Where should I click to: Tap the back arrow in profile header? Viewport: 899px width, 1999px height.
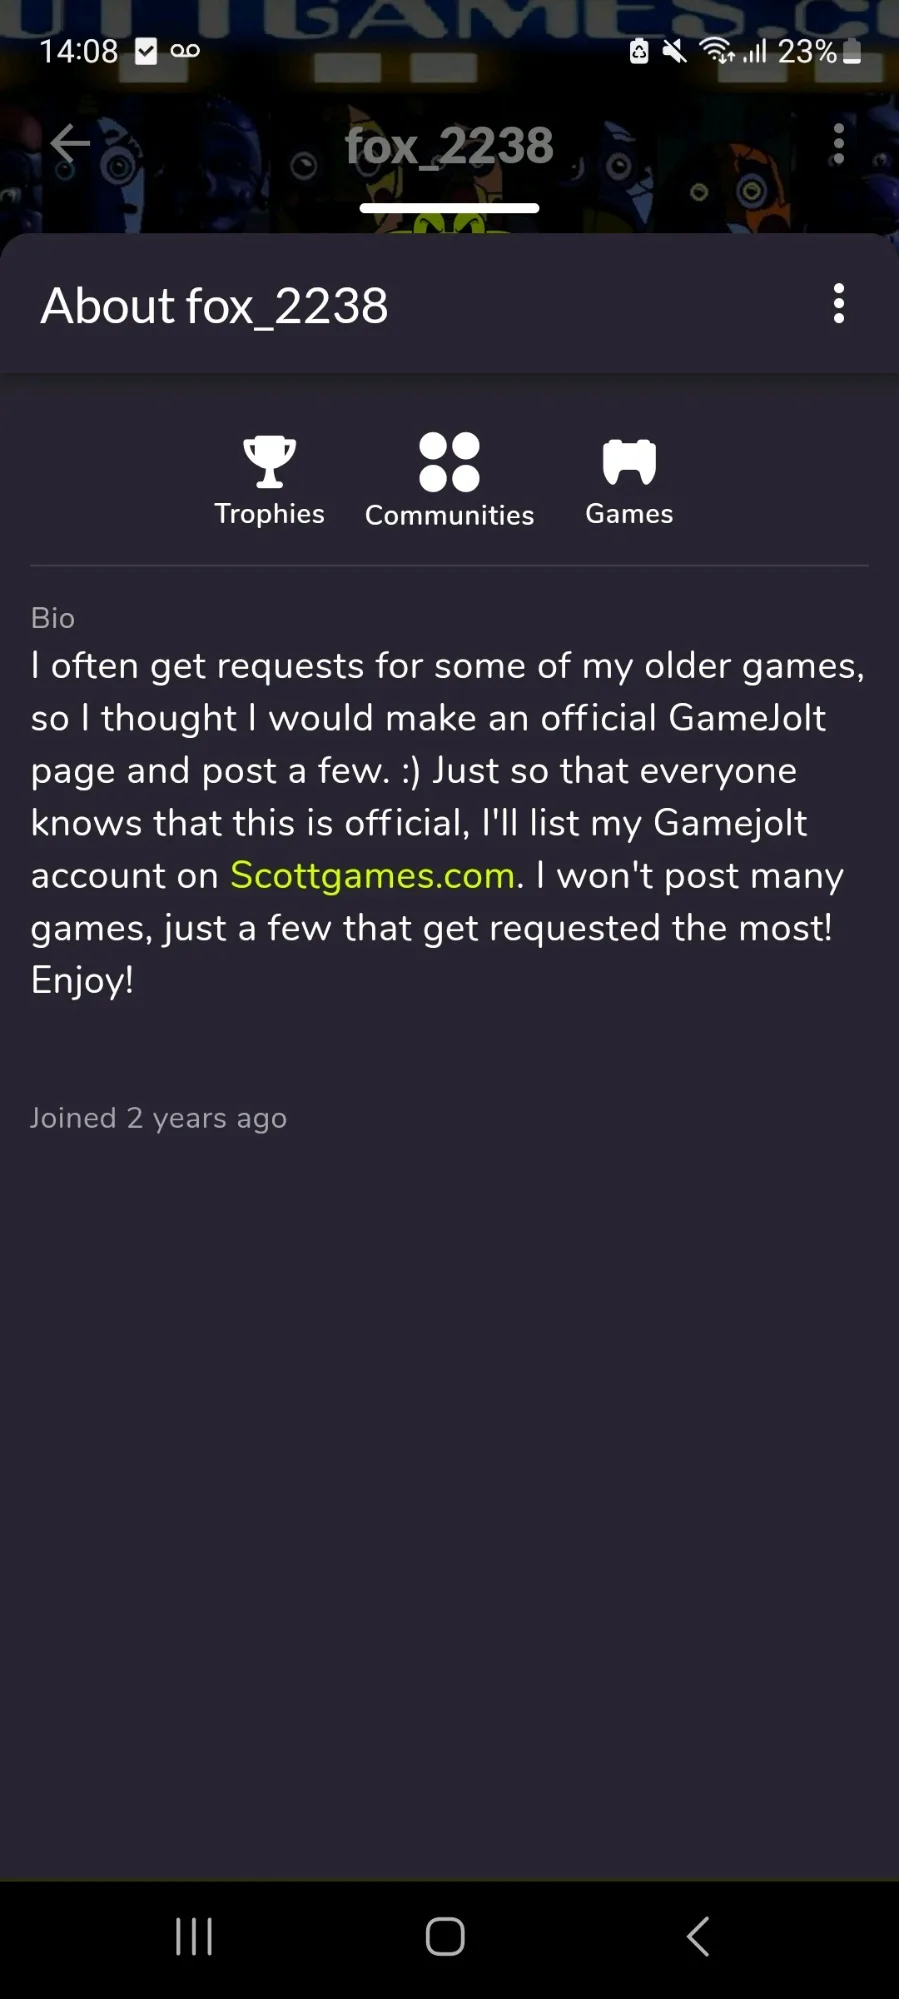(x=70, y=144)
